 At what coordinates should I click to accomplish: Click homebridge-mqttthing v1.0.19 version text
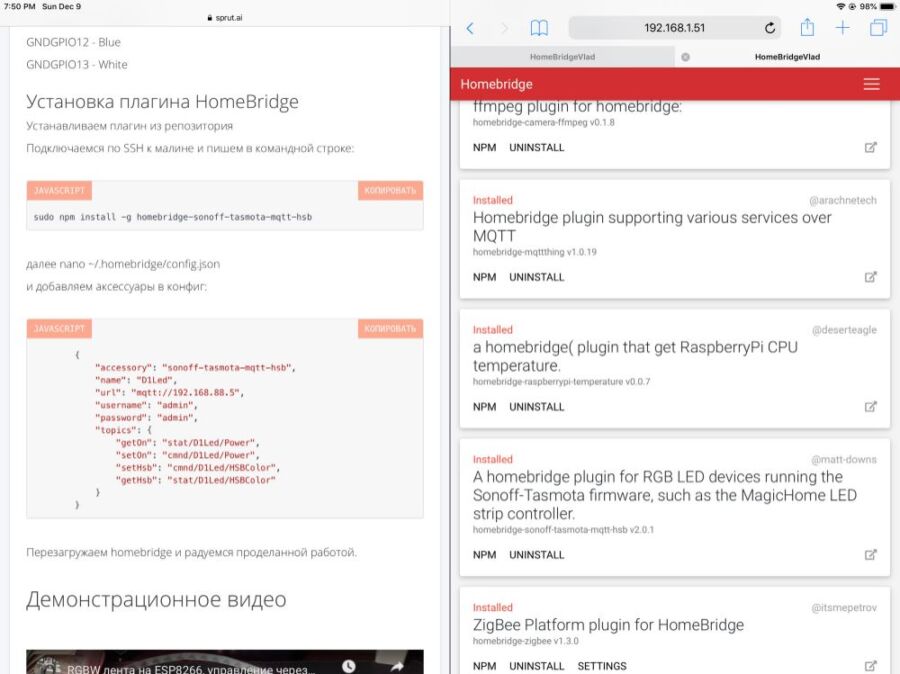point(534,252)
